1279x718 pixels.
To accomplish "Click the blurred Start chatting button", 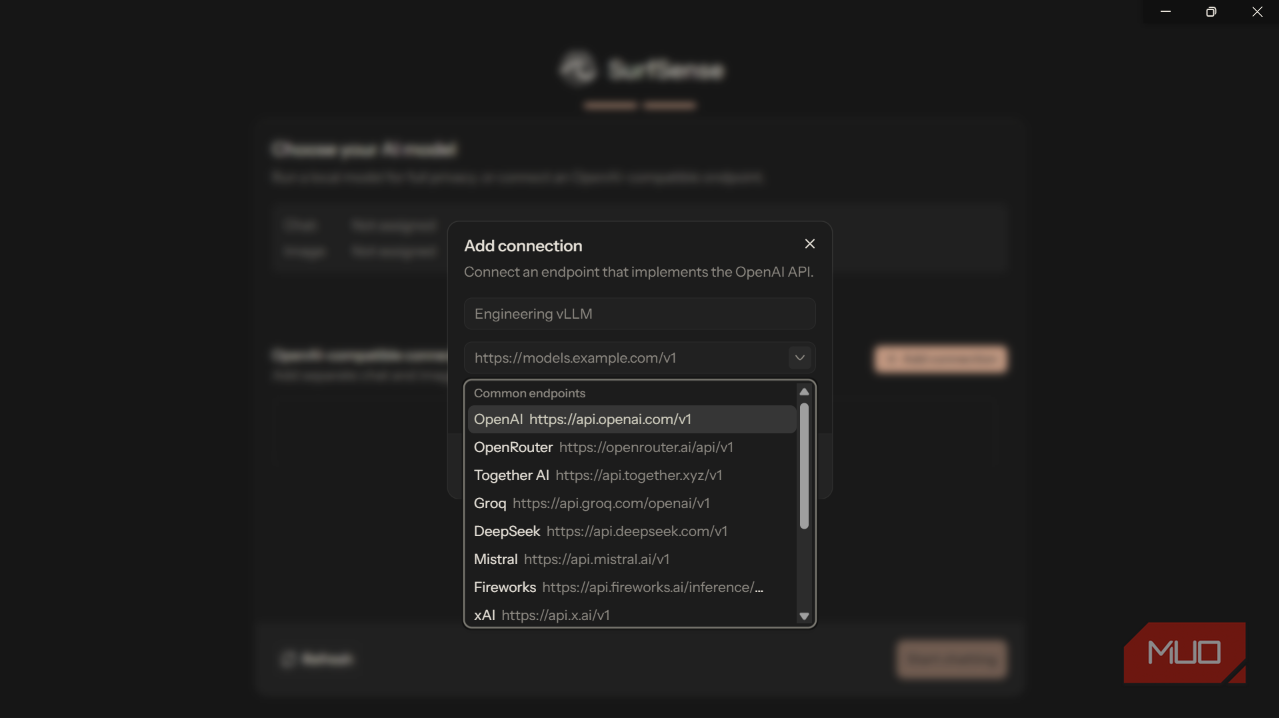I will click(x=952, y=660).
